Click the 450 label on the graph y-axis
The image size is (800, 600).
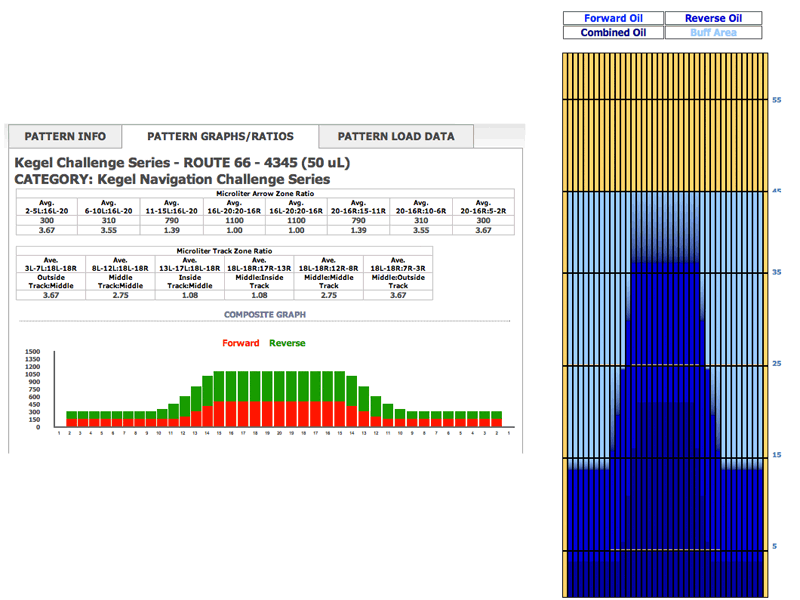(34, 405)
